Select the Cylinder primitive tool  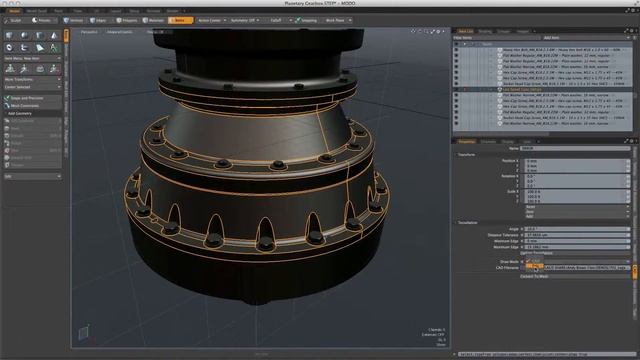[x=39, y=36]
